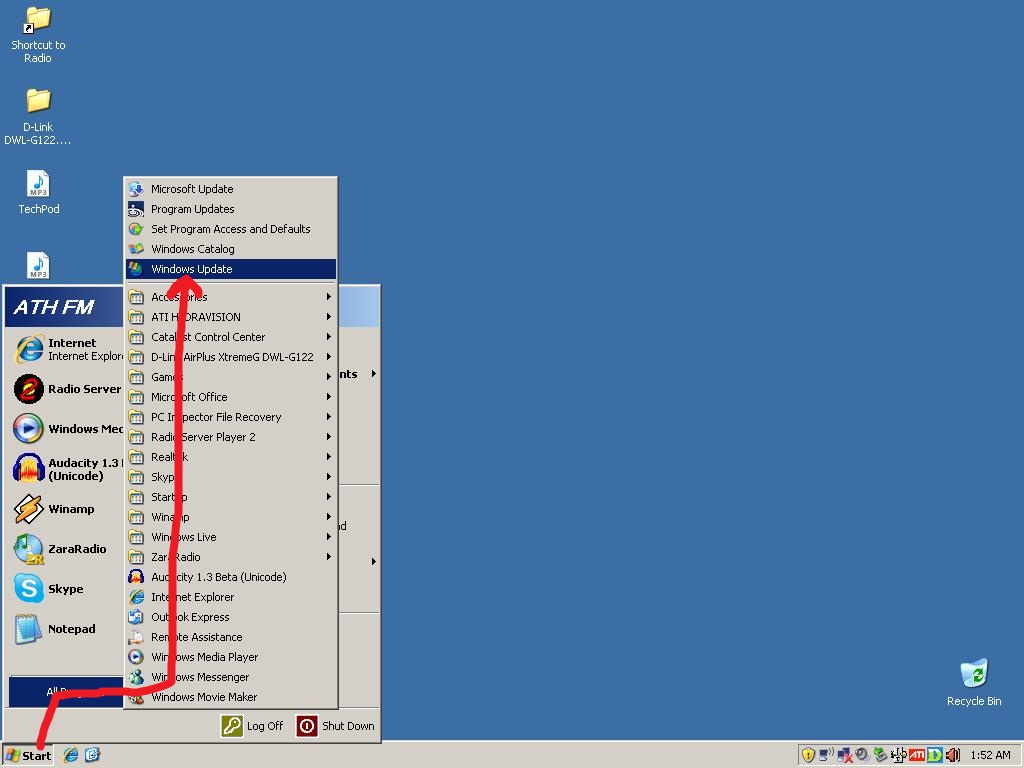1024x768 pixels.
Task: Open the Games folder entry
Action: click(x=231, y=377)
